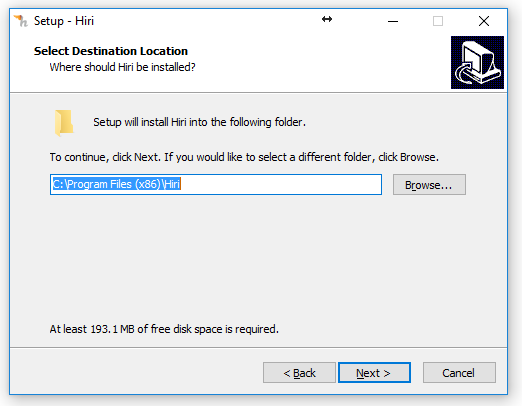The width and height of the screenshot is (522, 406).
Task: Continue installation with the Next button
Action: pos(374,373)
